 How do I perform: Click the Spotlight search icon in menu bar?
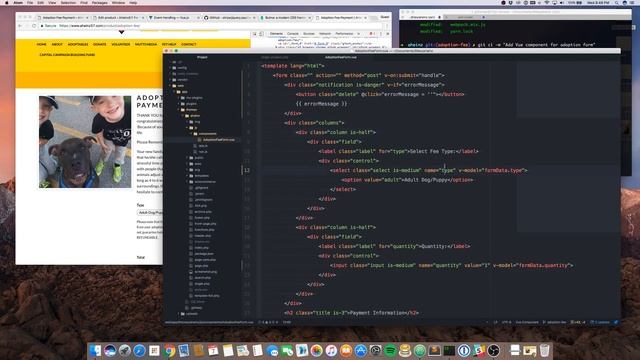click(616, 2)
